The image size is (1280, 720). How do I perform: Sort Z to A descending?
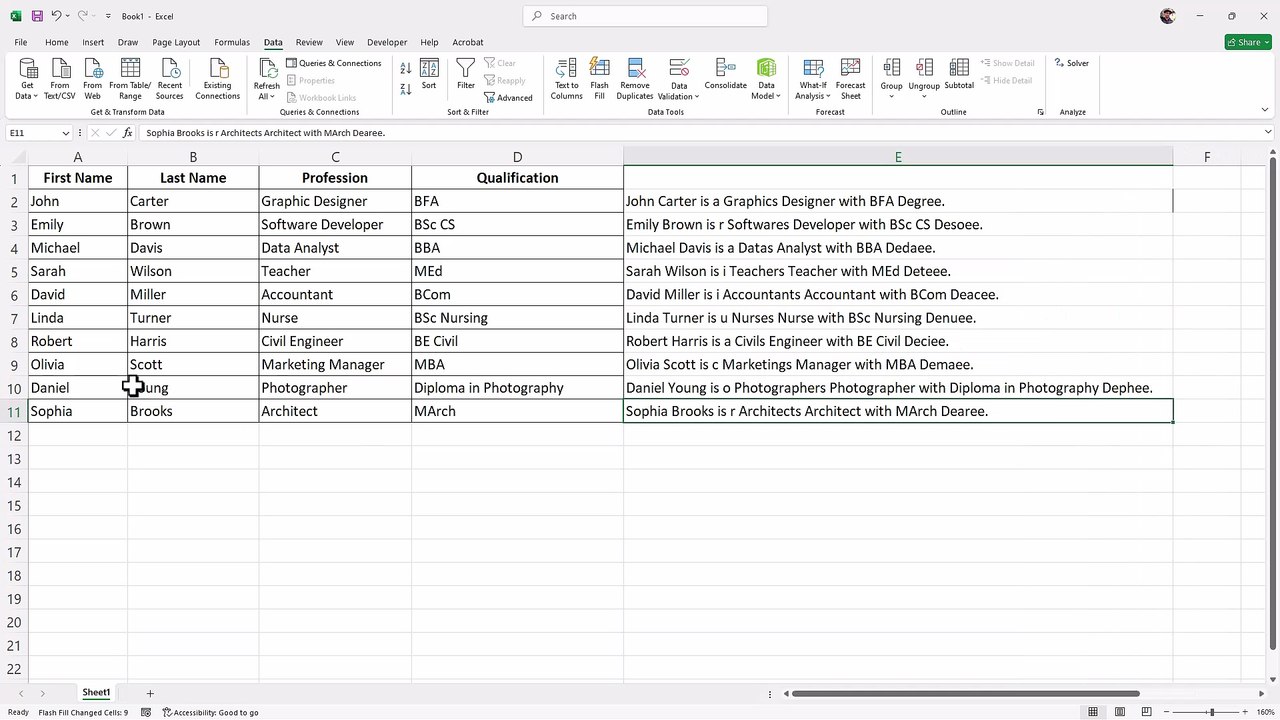[406, 89]
